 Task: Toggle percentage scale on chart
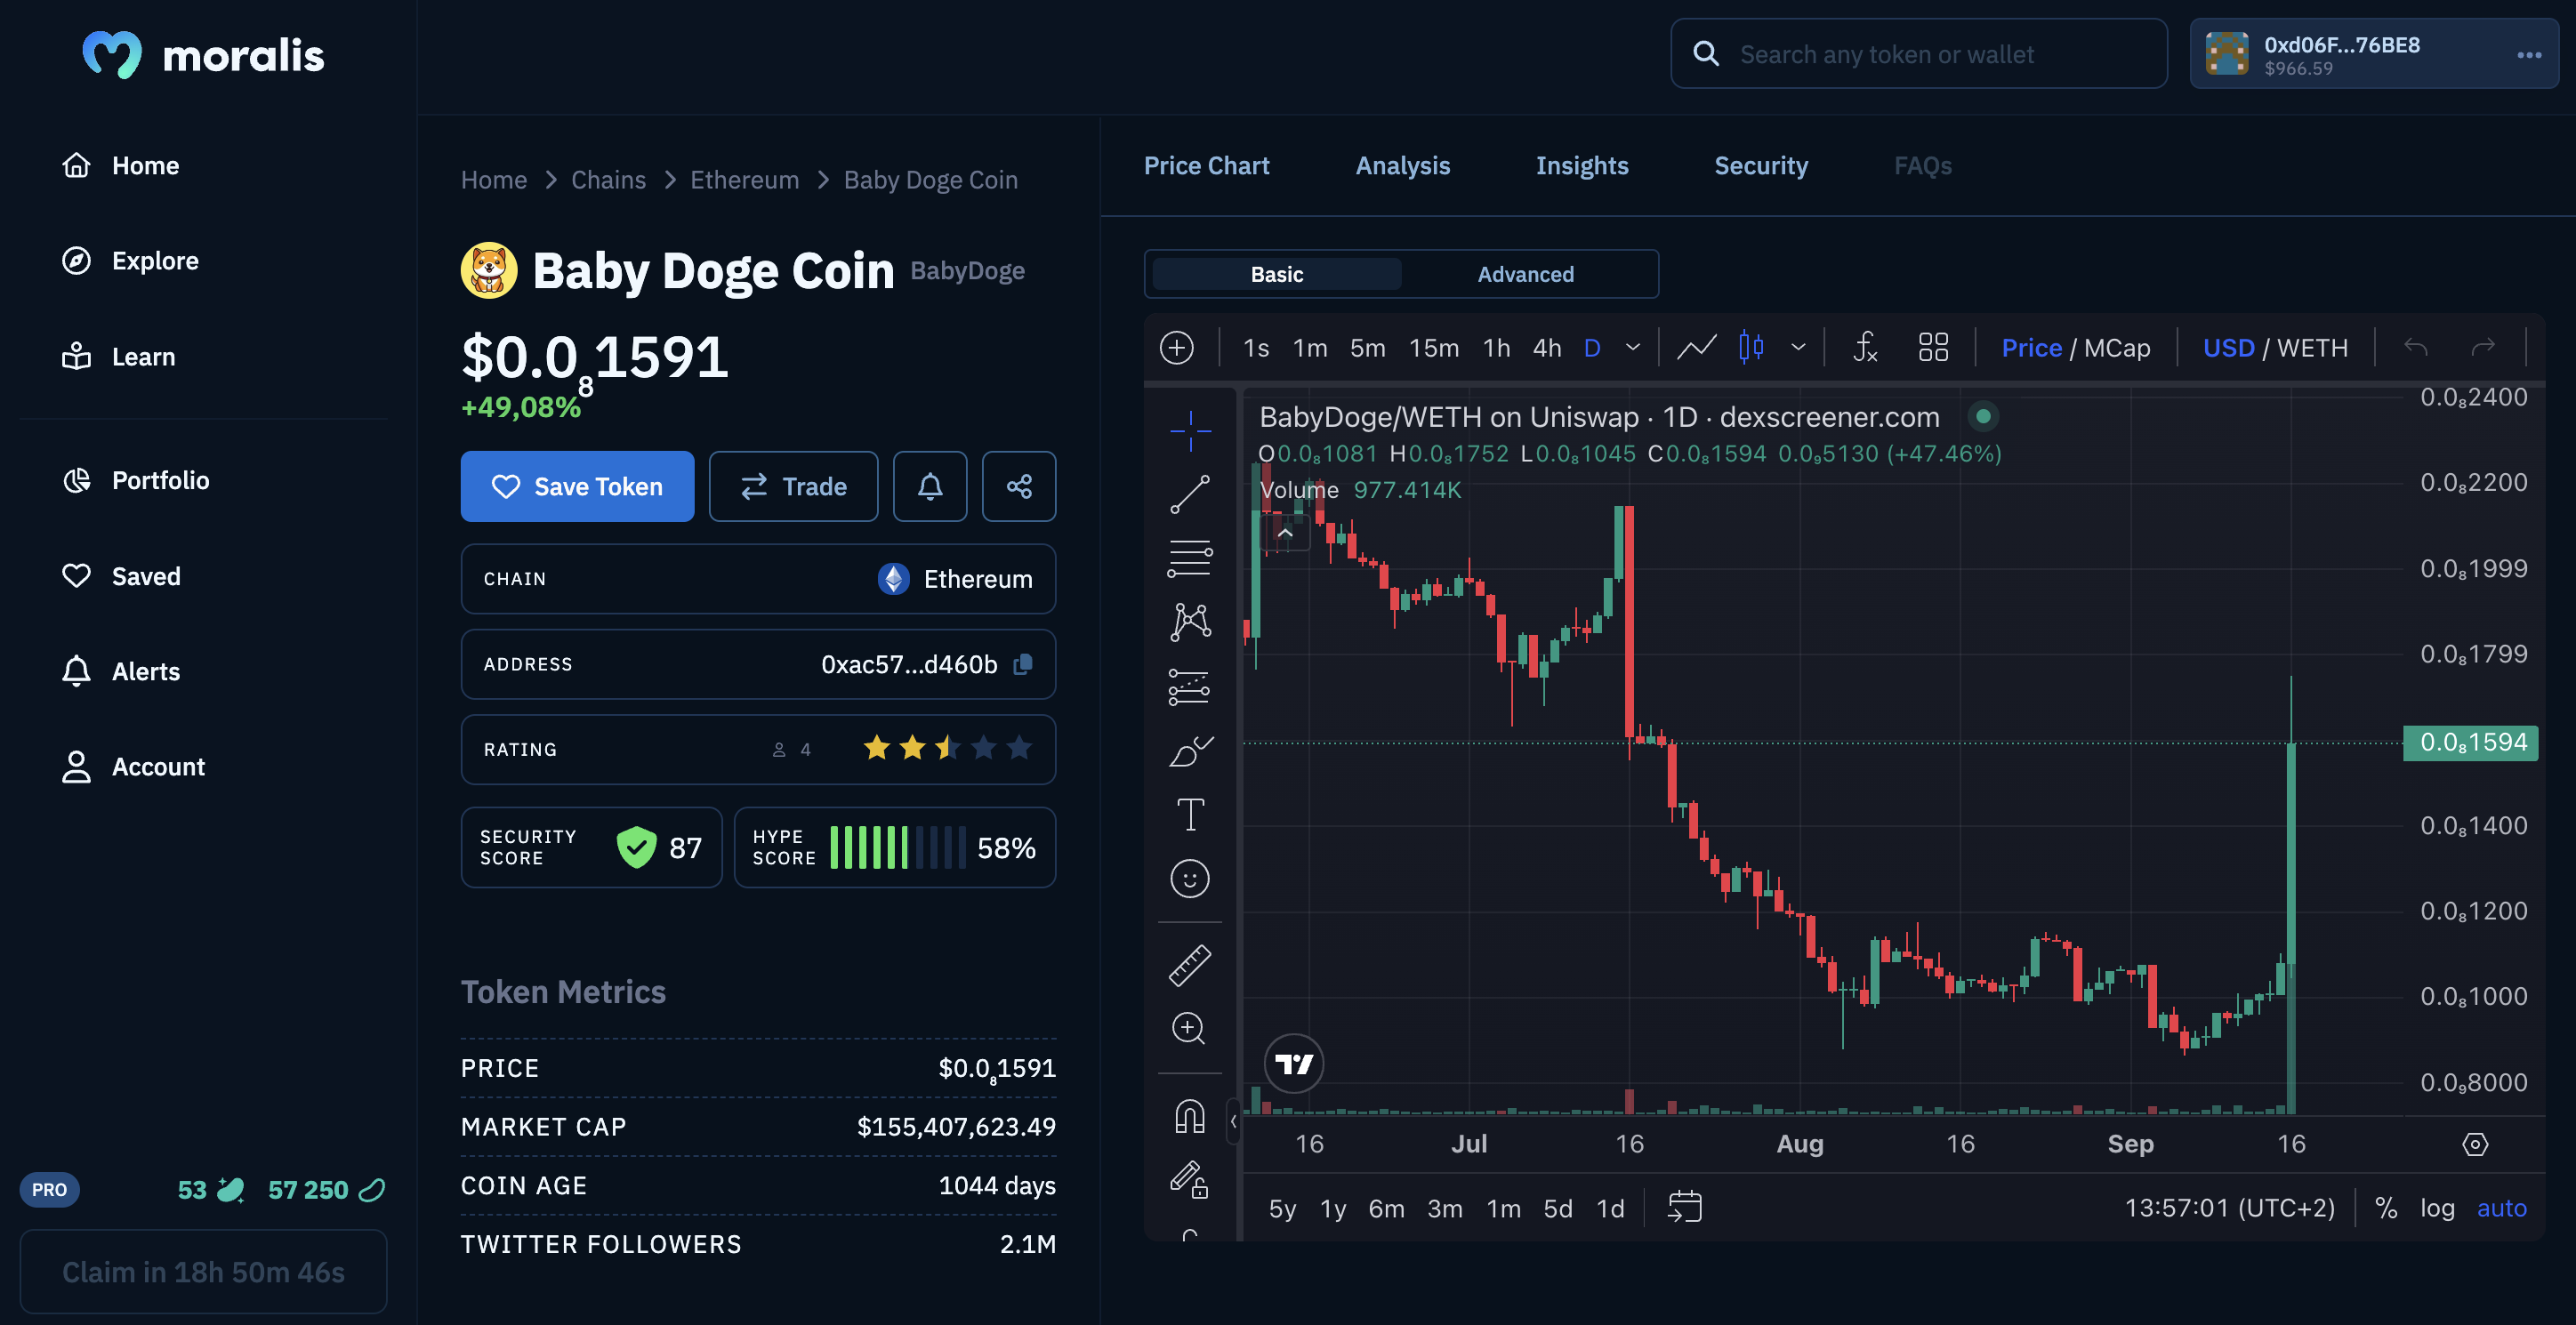(2386, 1208)
